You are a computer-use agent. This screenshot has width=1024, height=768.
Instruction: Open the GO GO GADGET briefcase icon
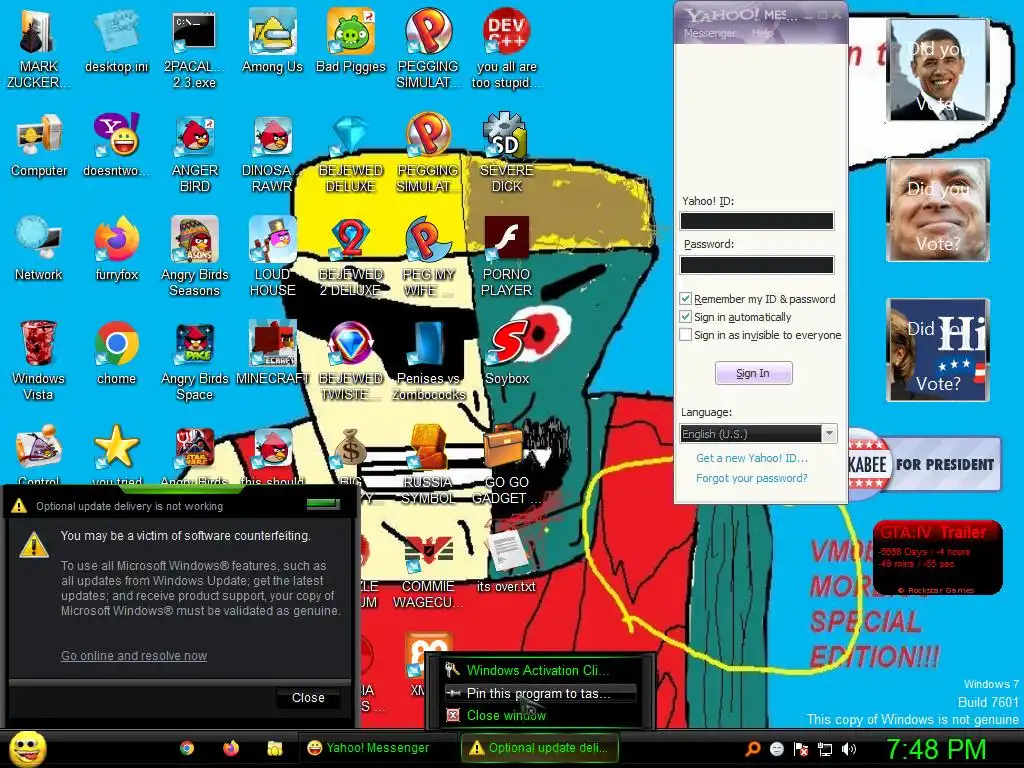pyautogui.click(x=507, y=464)
